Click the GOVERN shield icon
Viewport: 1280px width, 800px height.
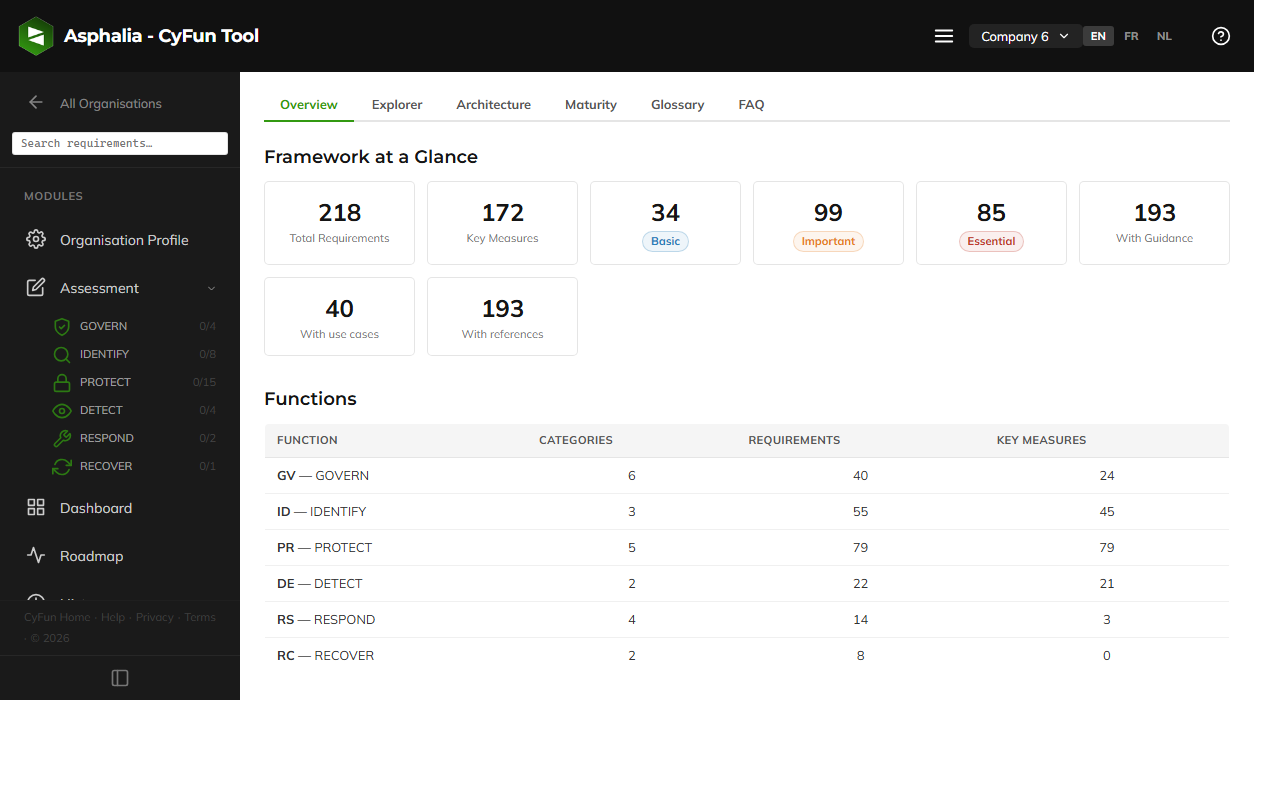click(62, 325)
